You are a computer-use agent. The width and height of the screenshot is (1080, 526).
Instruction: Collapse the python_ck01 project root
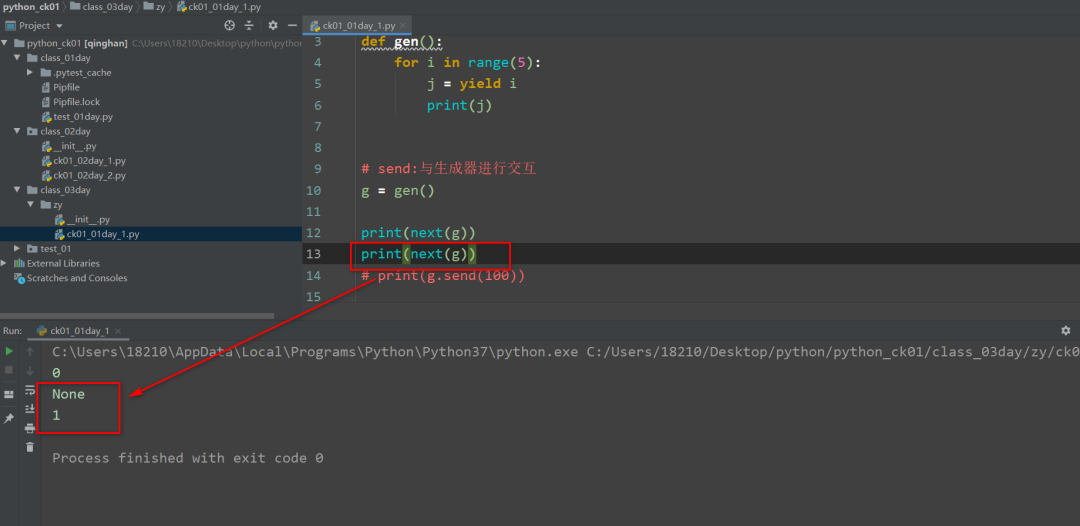click(5, 43)
